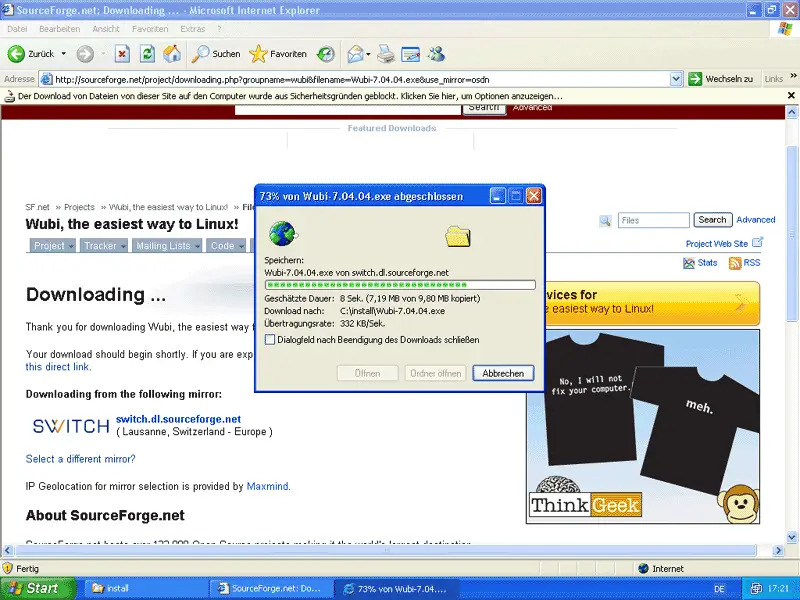This screenshot has height=600, width=800.
Task: Enable closing dialog after download completes checkbox
Action: coord(270,340)
